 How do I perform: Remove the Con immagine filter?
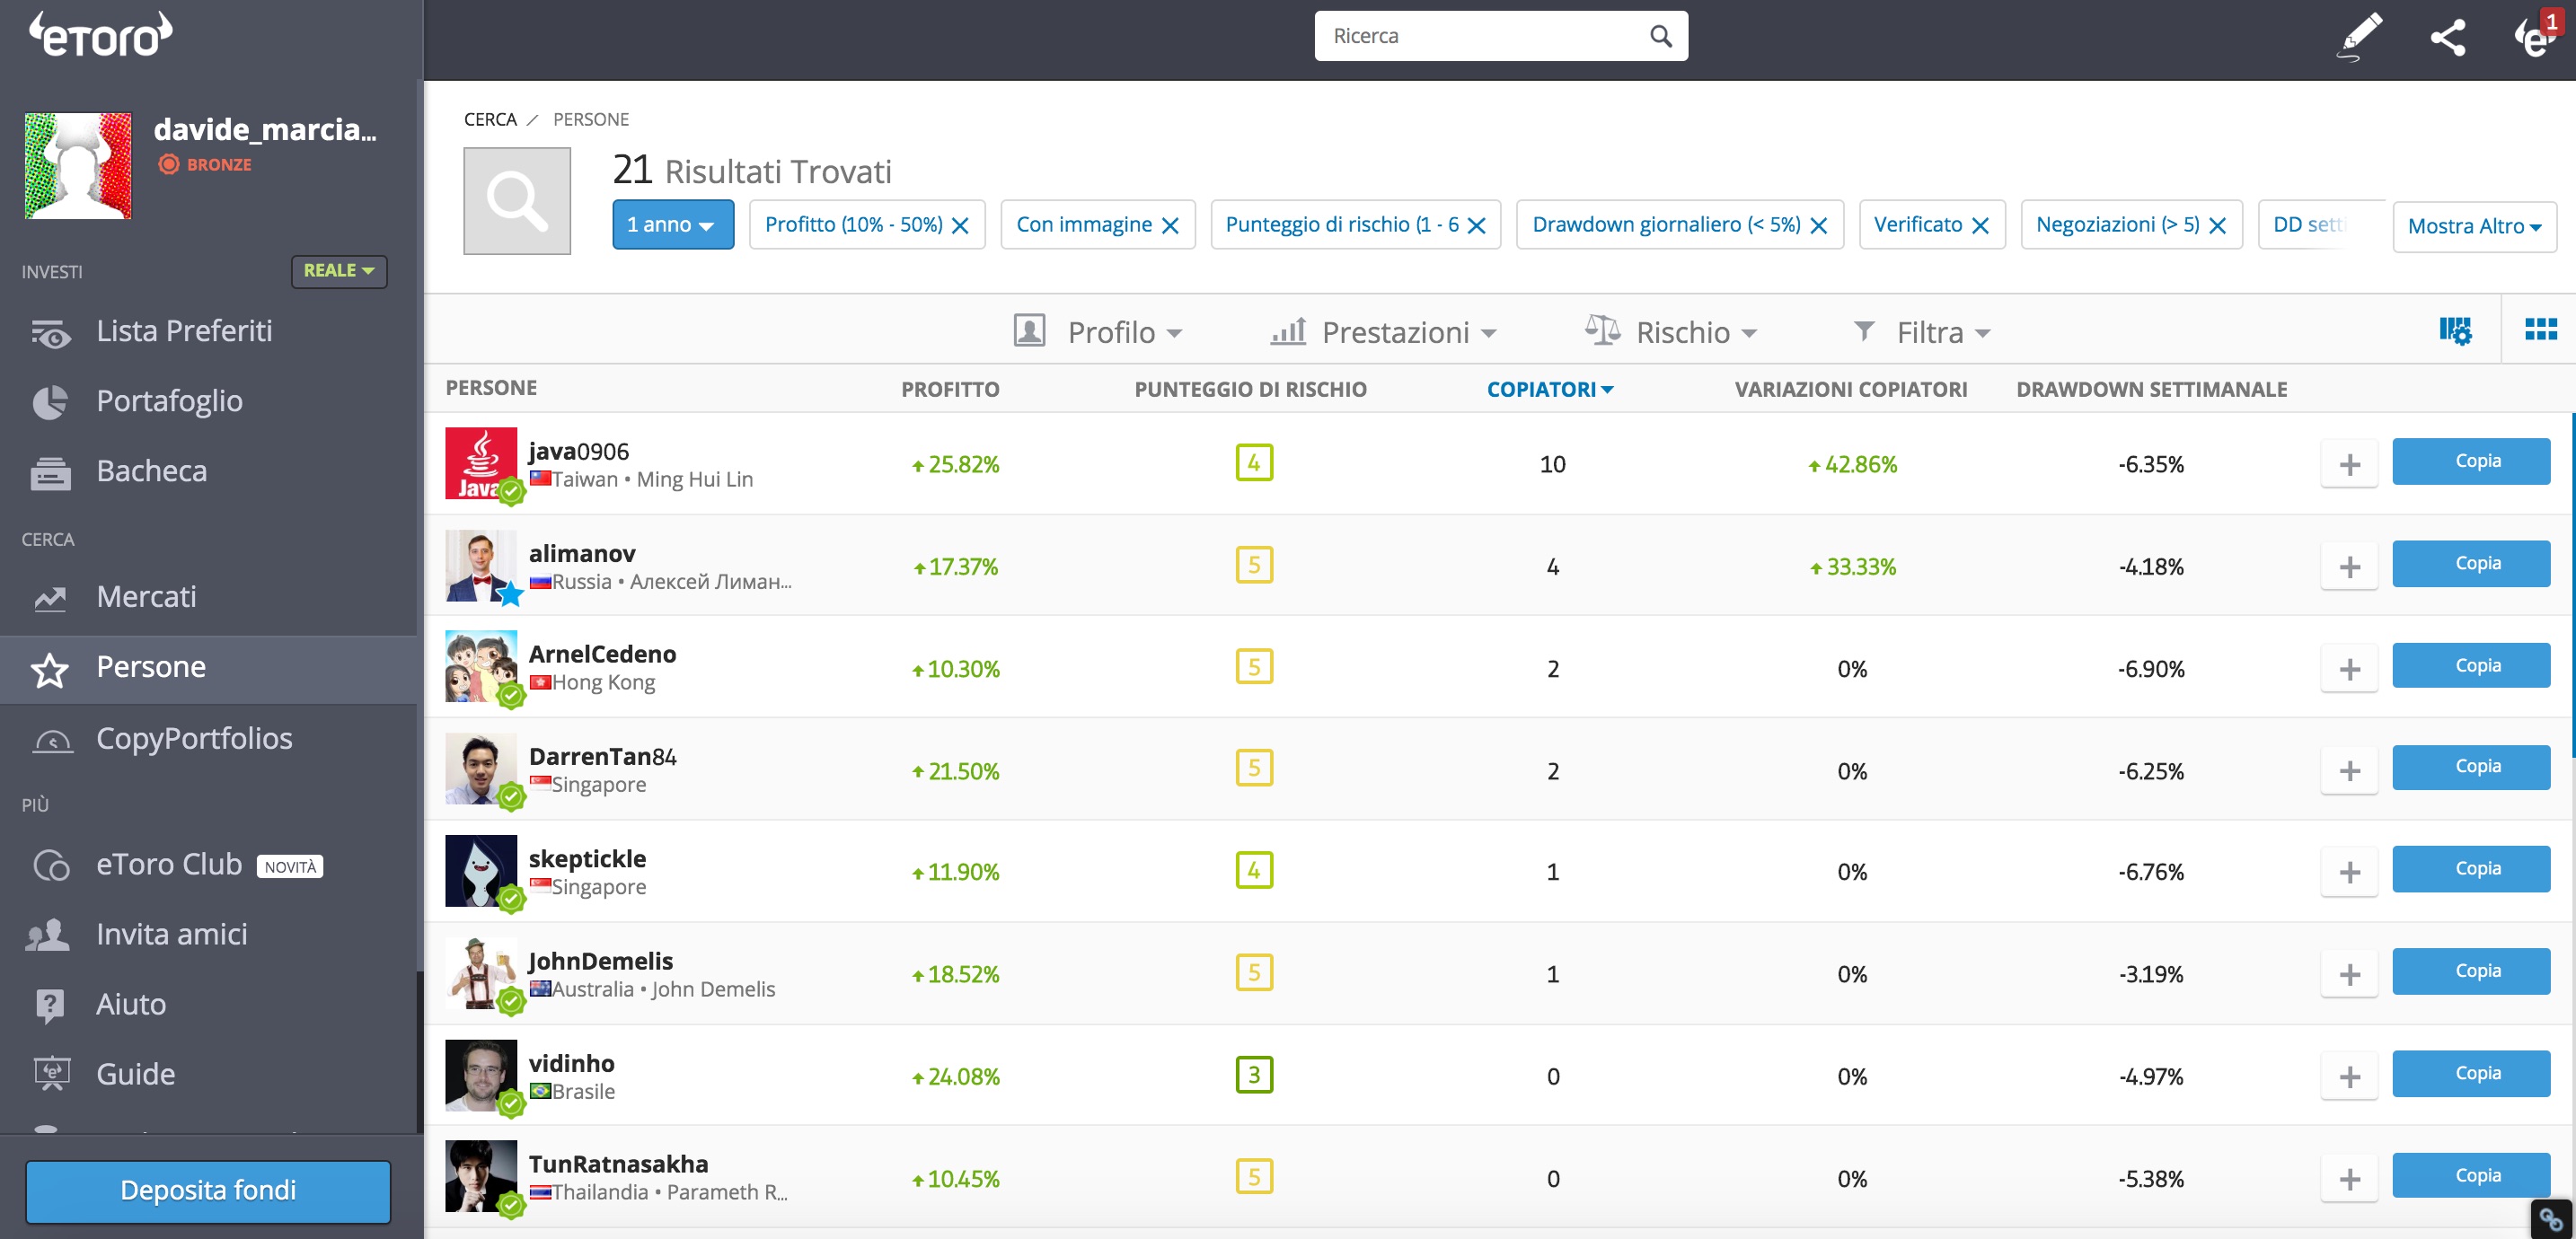(x=1170, y=226)
